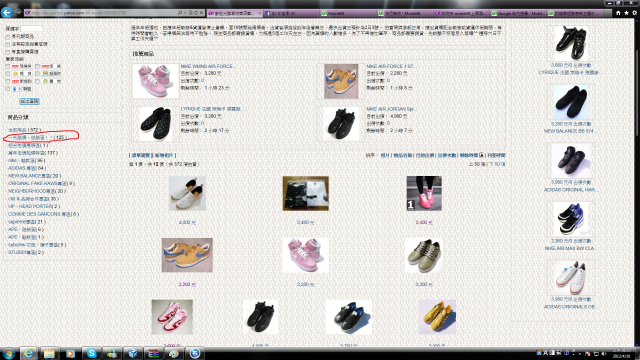Click the photo-grid view link above listings
Screen dimensions: 640x360
click(164, 156)
